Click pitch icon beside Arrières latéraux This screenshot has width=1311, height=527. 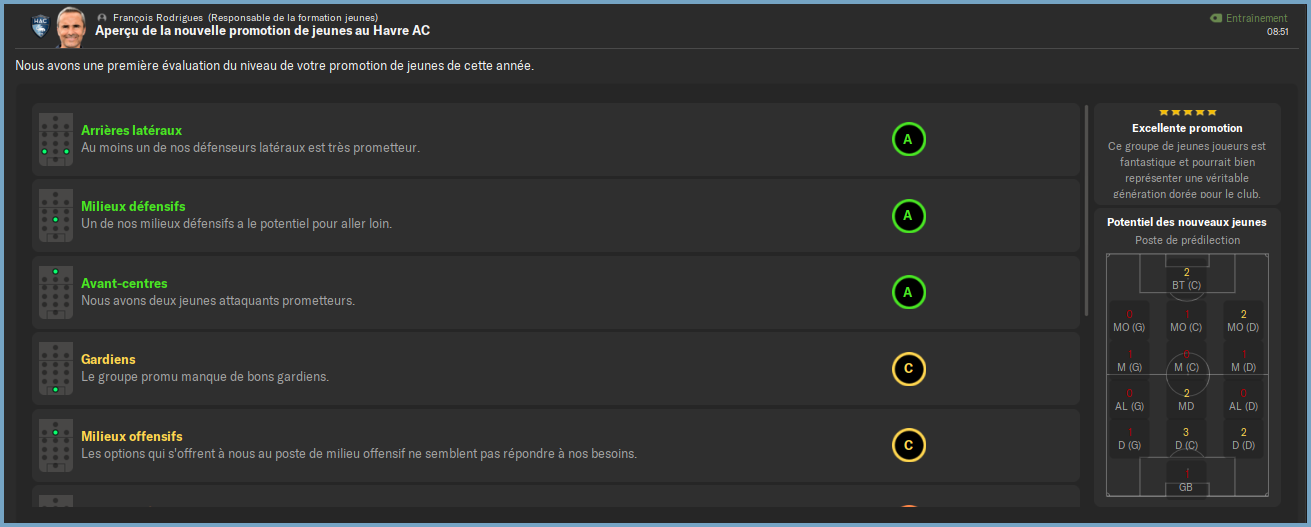tap(55, 140)
